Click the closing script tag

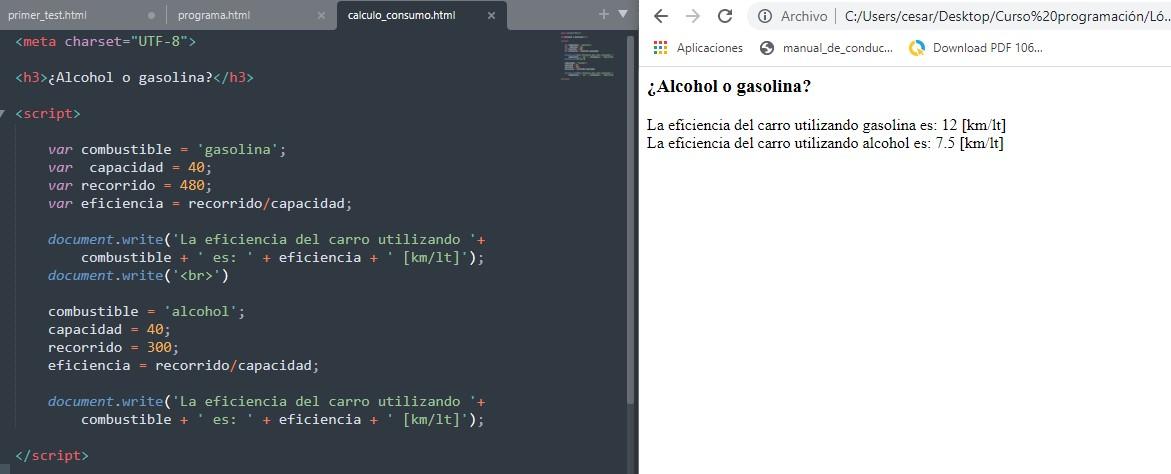[52, 455]
